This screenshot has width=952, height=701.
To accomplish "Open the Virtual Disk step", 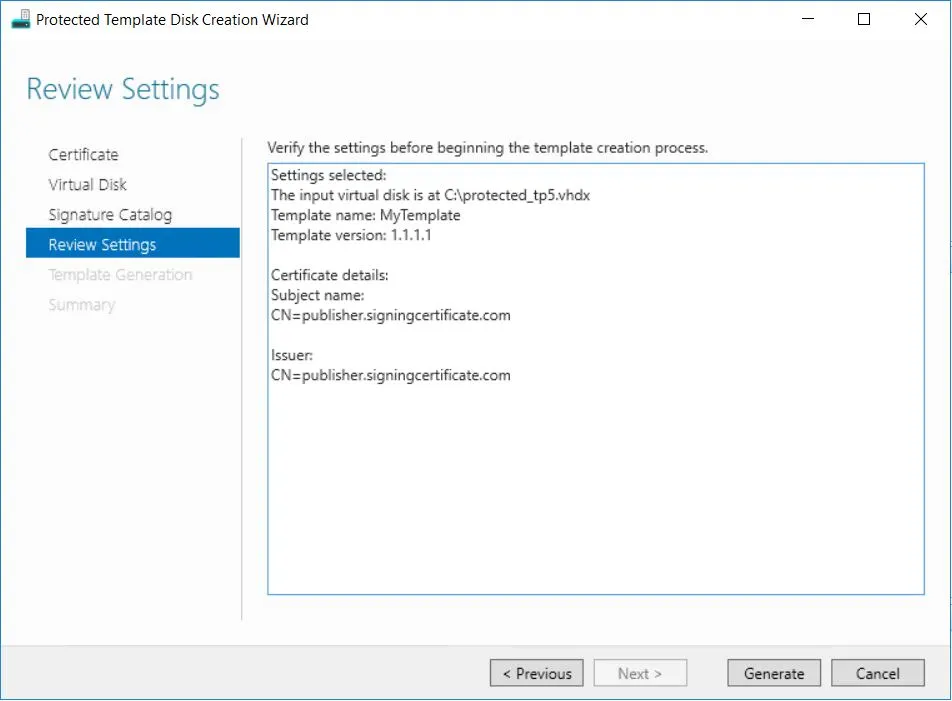I will point(88,185).
